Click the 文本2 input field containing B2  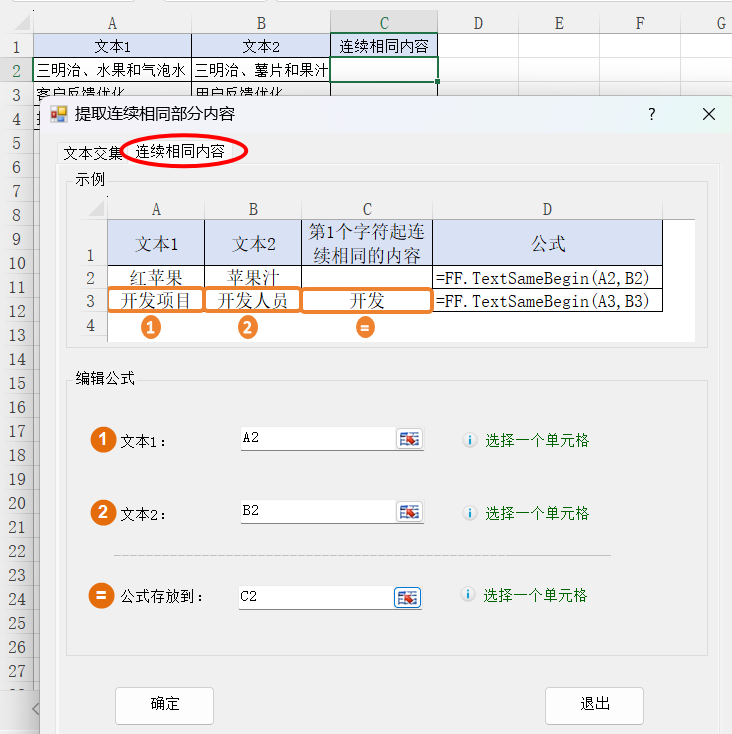point(317,511)
